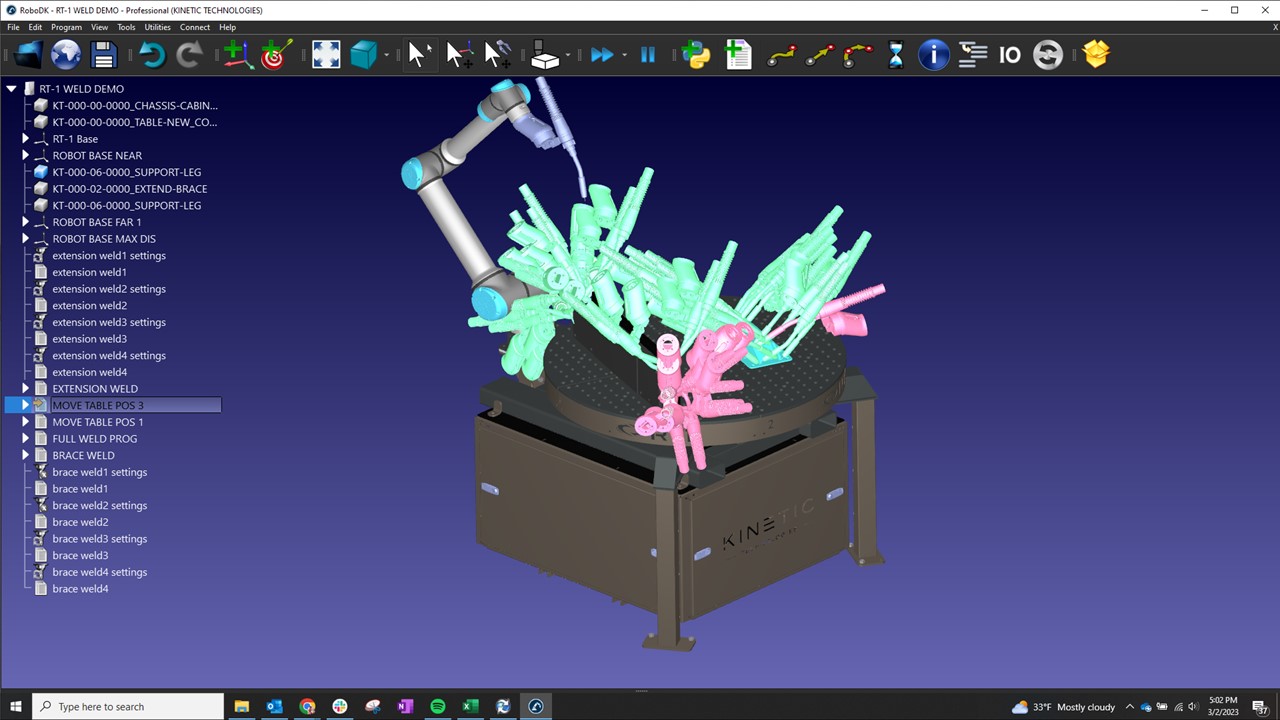
Task: Click the Add reference frame icon
Action: 237,55
